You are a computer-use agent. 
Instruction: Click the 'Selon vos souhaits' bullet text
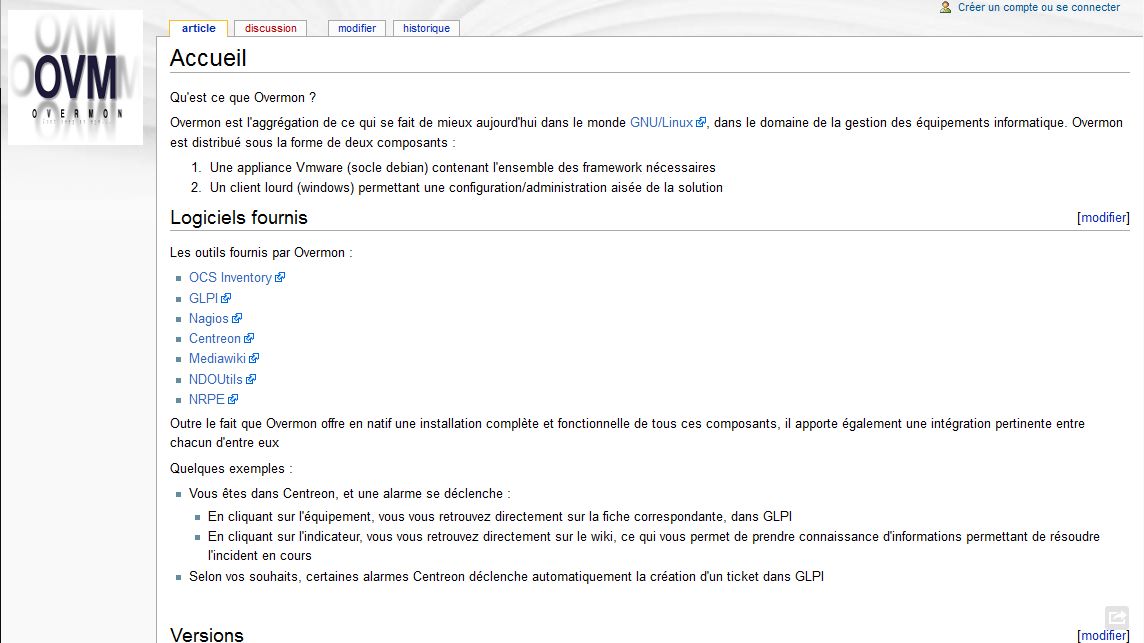pyautogui.click(x=506, y=577)
